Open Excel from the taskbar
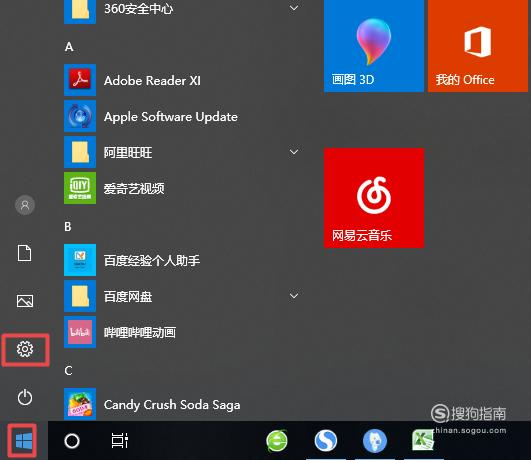This screenshot has width=531, height=460. tap(423, 440)
